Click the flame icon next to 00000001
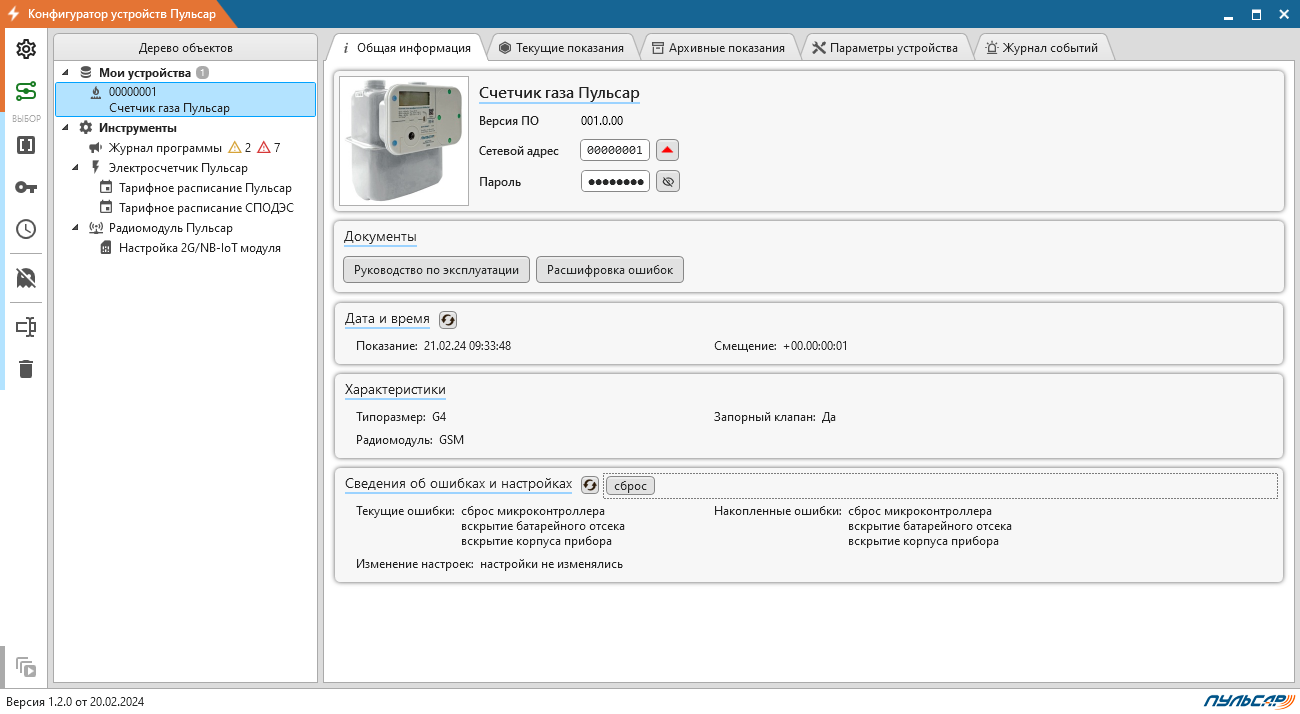1300x714 pixels. [x=95, y=92]
